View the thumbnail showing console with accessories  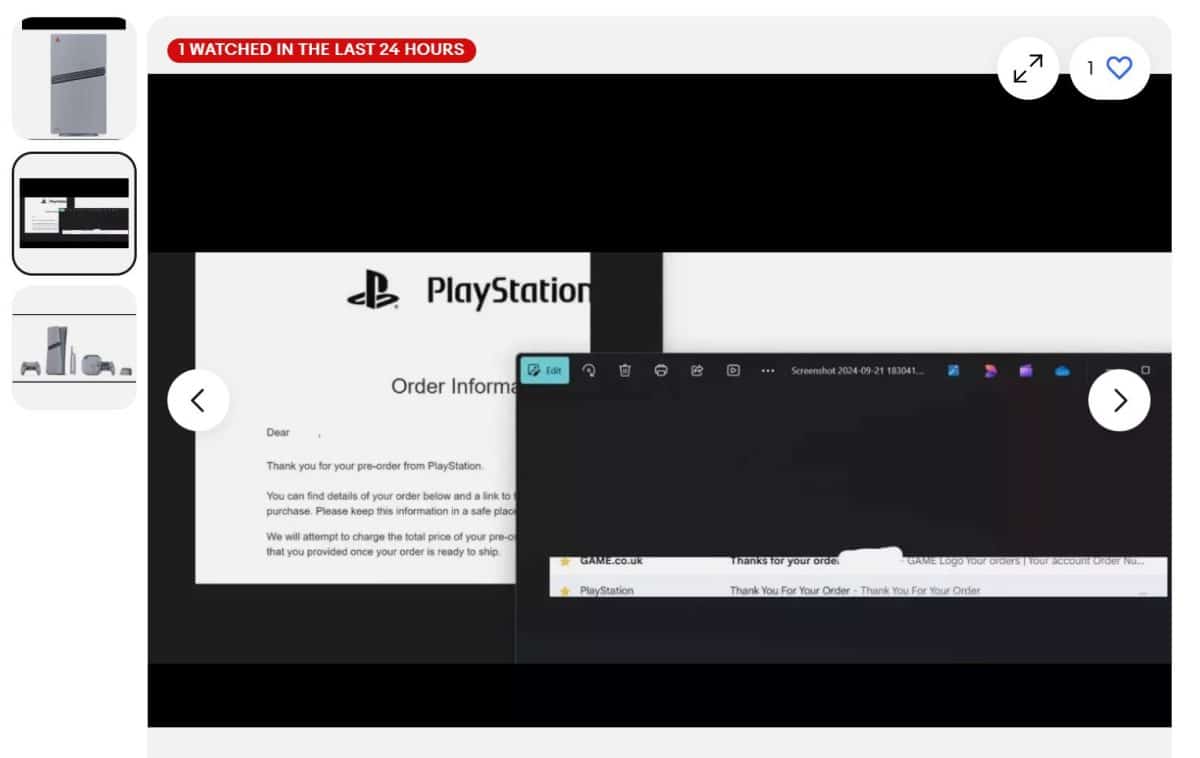point(74,347)
